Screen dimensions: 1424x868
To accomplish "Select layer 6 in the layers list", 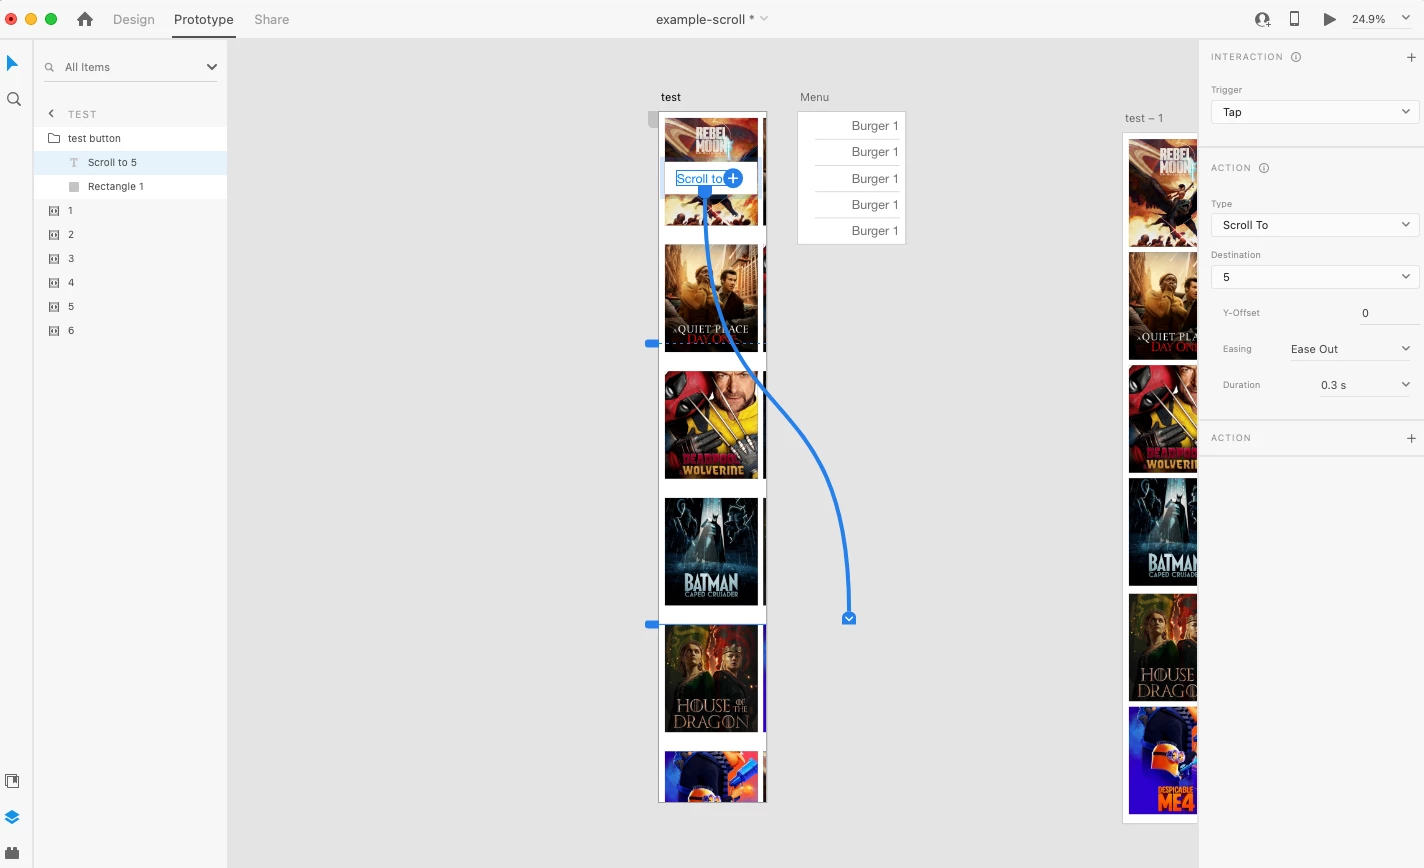I will (130, 330).
